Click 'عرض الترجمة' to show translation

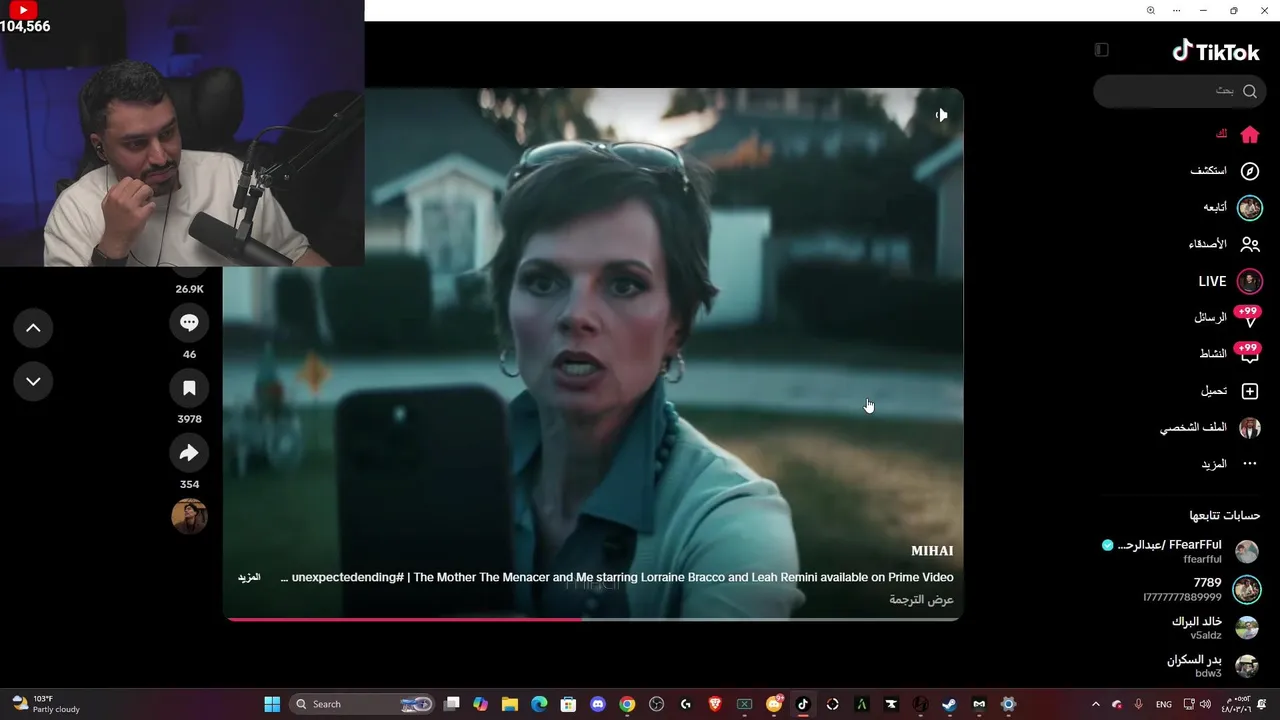pos(921,600)
